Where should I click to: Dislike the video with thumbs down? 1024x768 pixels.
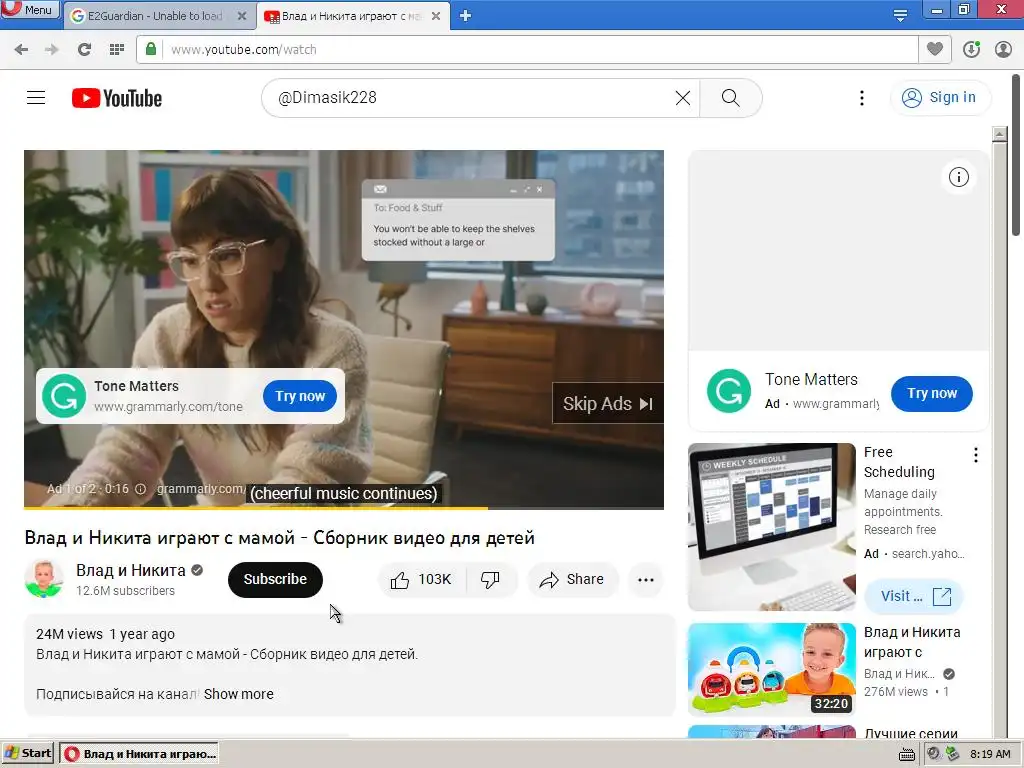click(x=490, y=579)
